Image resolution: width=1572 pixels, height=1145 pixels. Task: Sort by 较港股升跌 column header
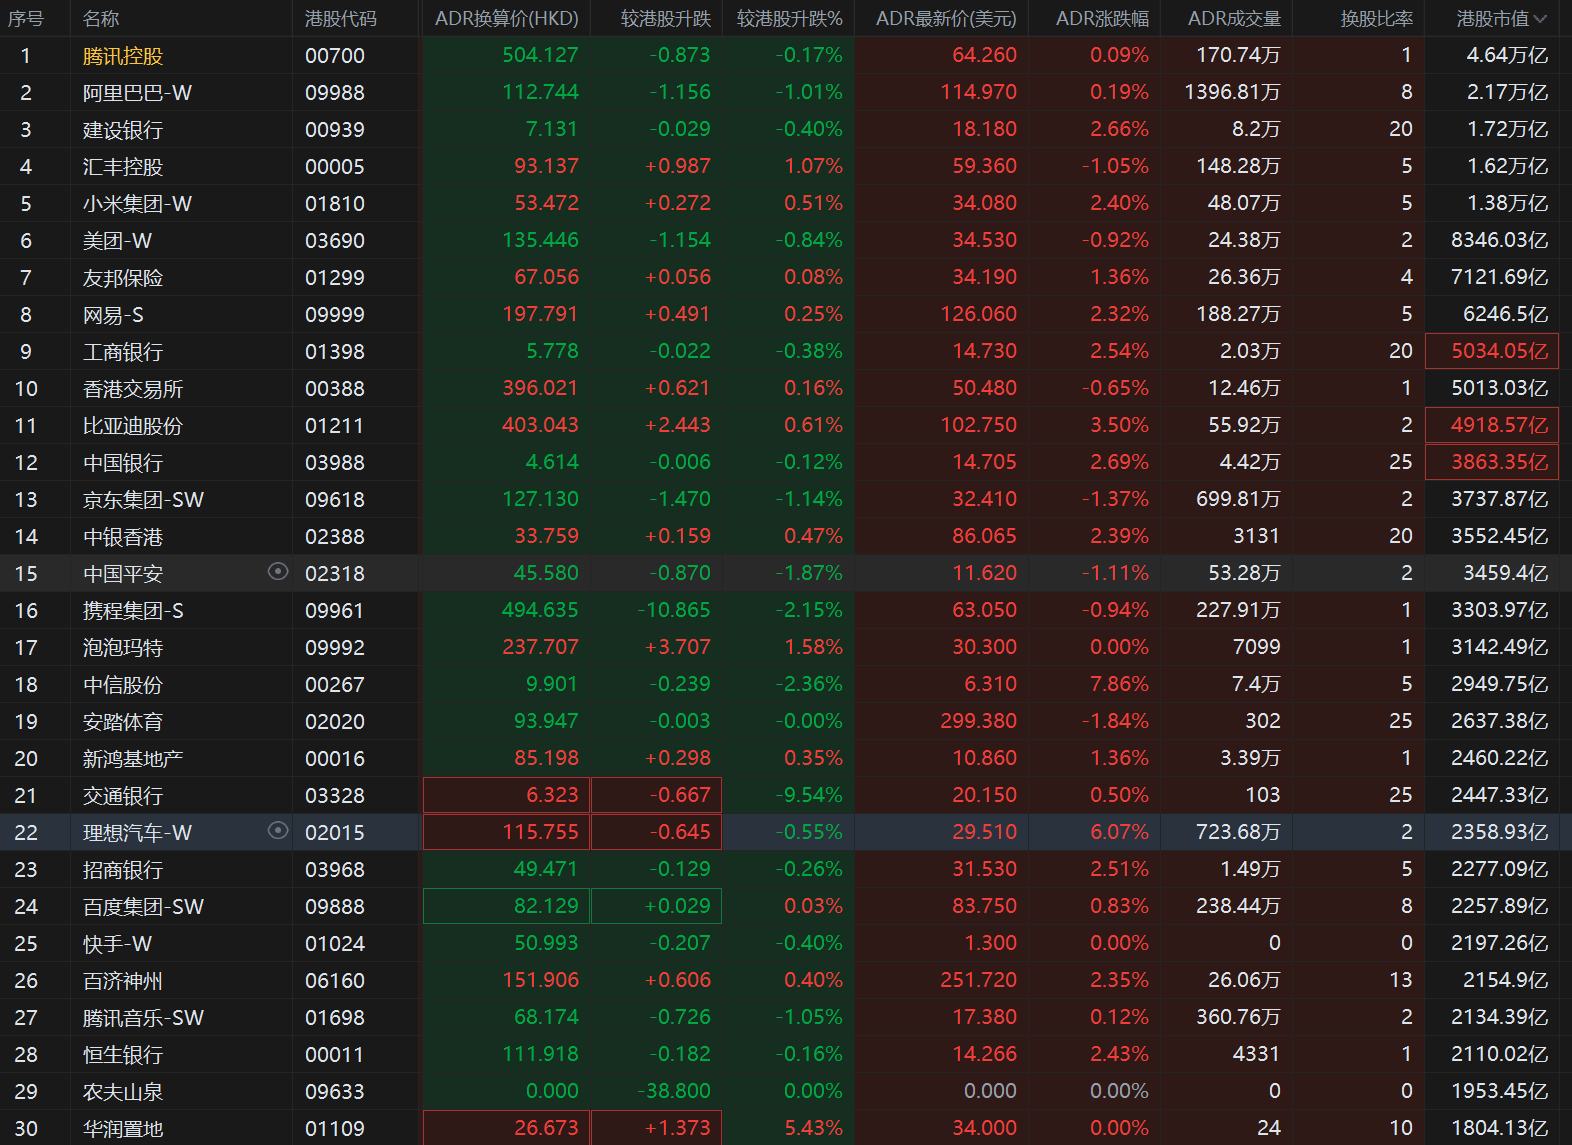(x=665, y=18)
